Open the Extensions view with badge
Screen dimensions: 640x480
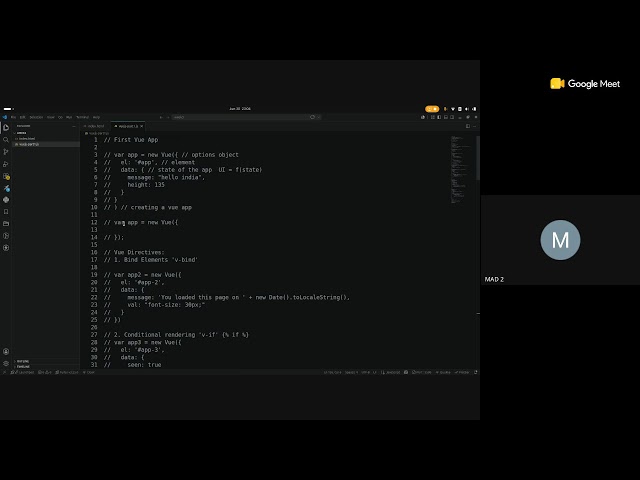tap(6, 176)
